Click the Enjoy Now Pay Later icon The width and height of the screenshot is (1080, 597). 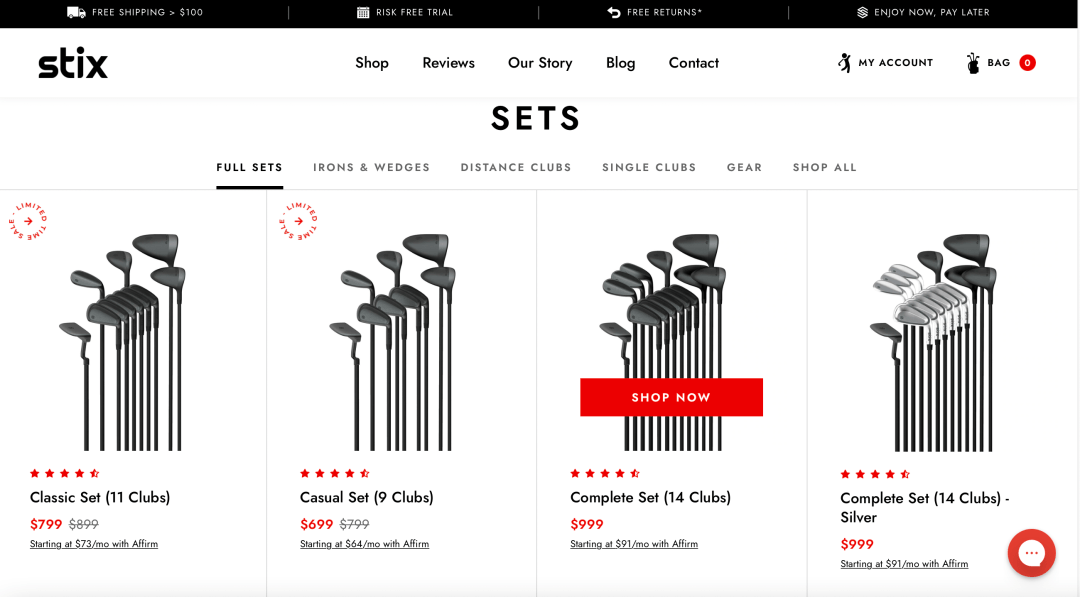tap(862, 12)
